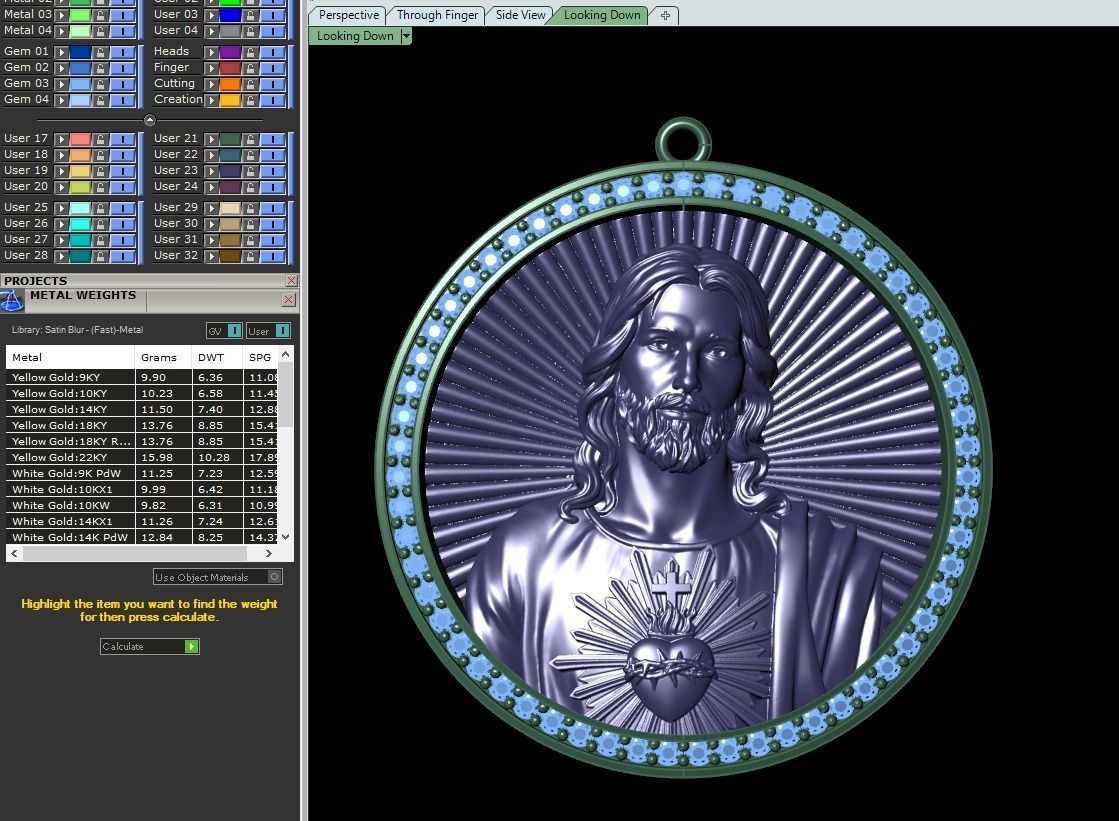Switch to the Side View tab
This screenshot has width=1119, height=821.
pos(520,15)
